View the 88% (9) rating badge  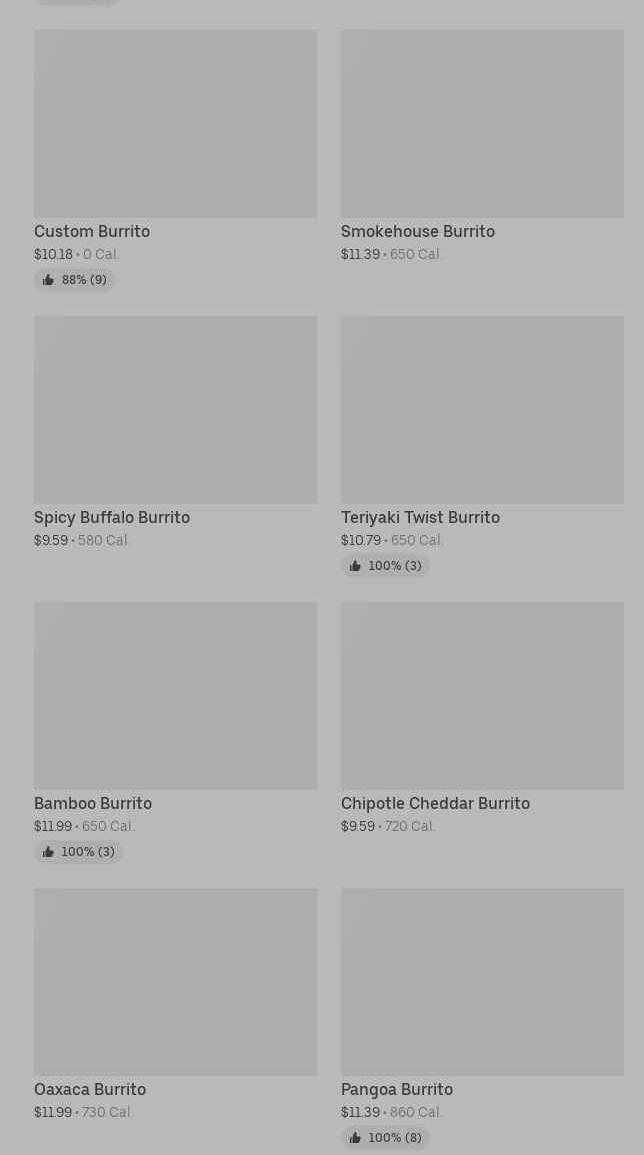(74, 280)
